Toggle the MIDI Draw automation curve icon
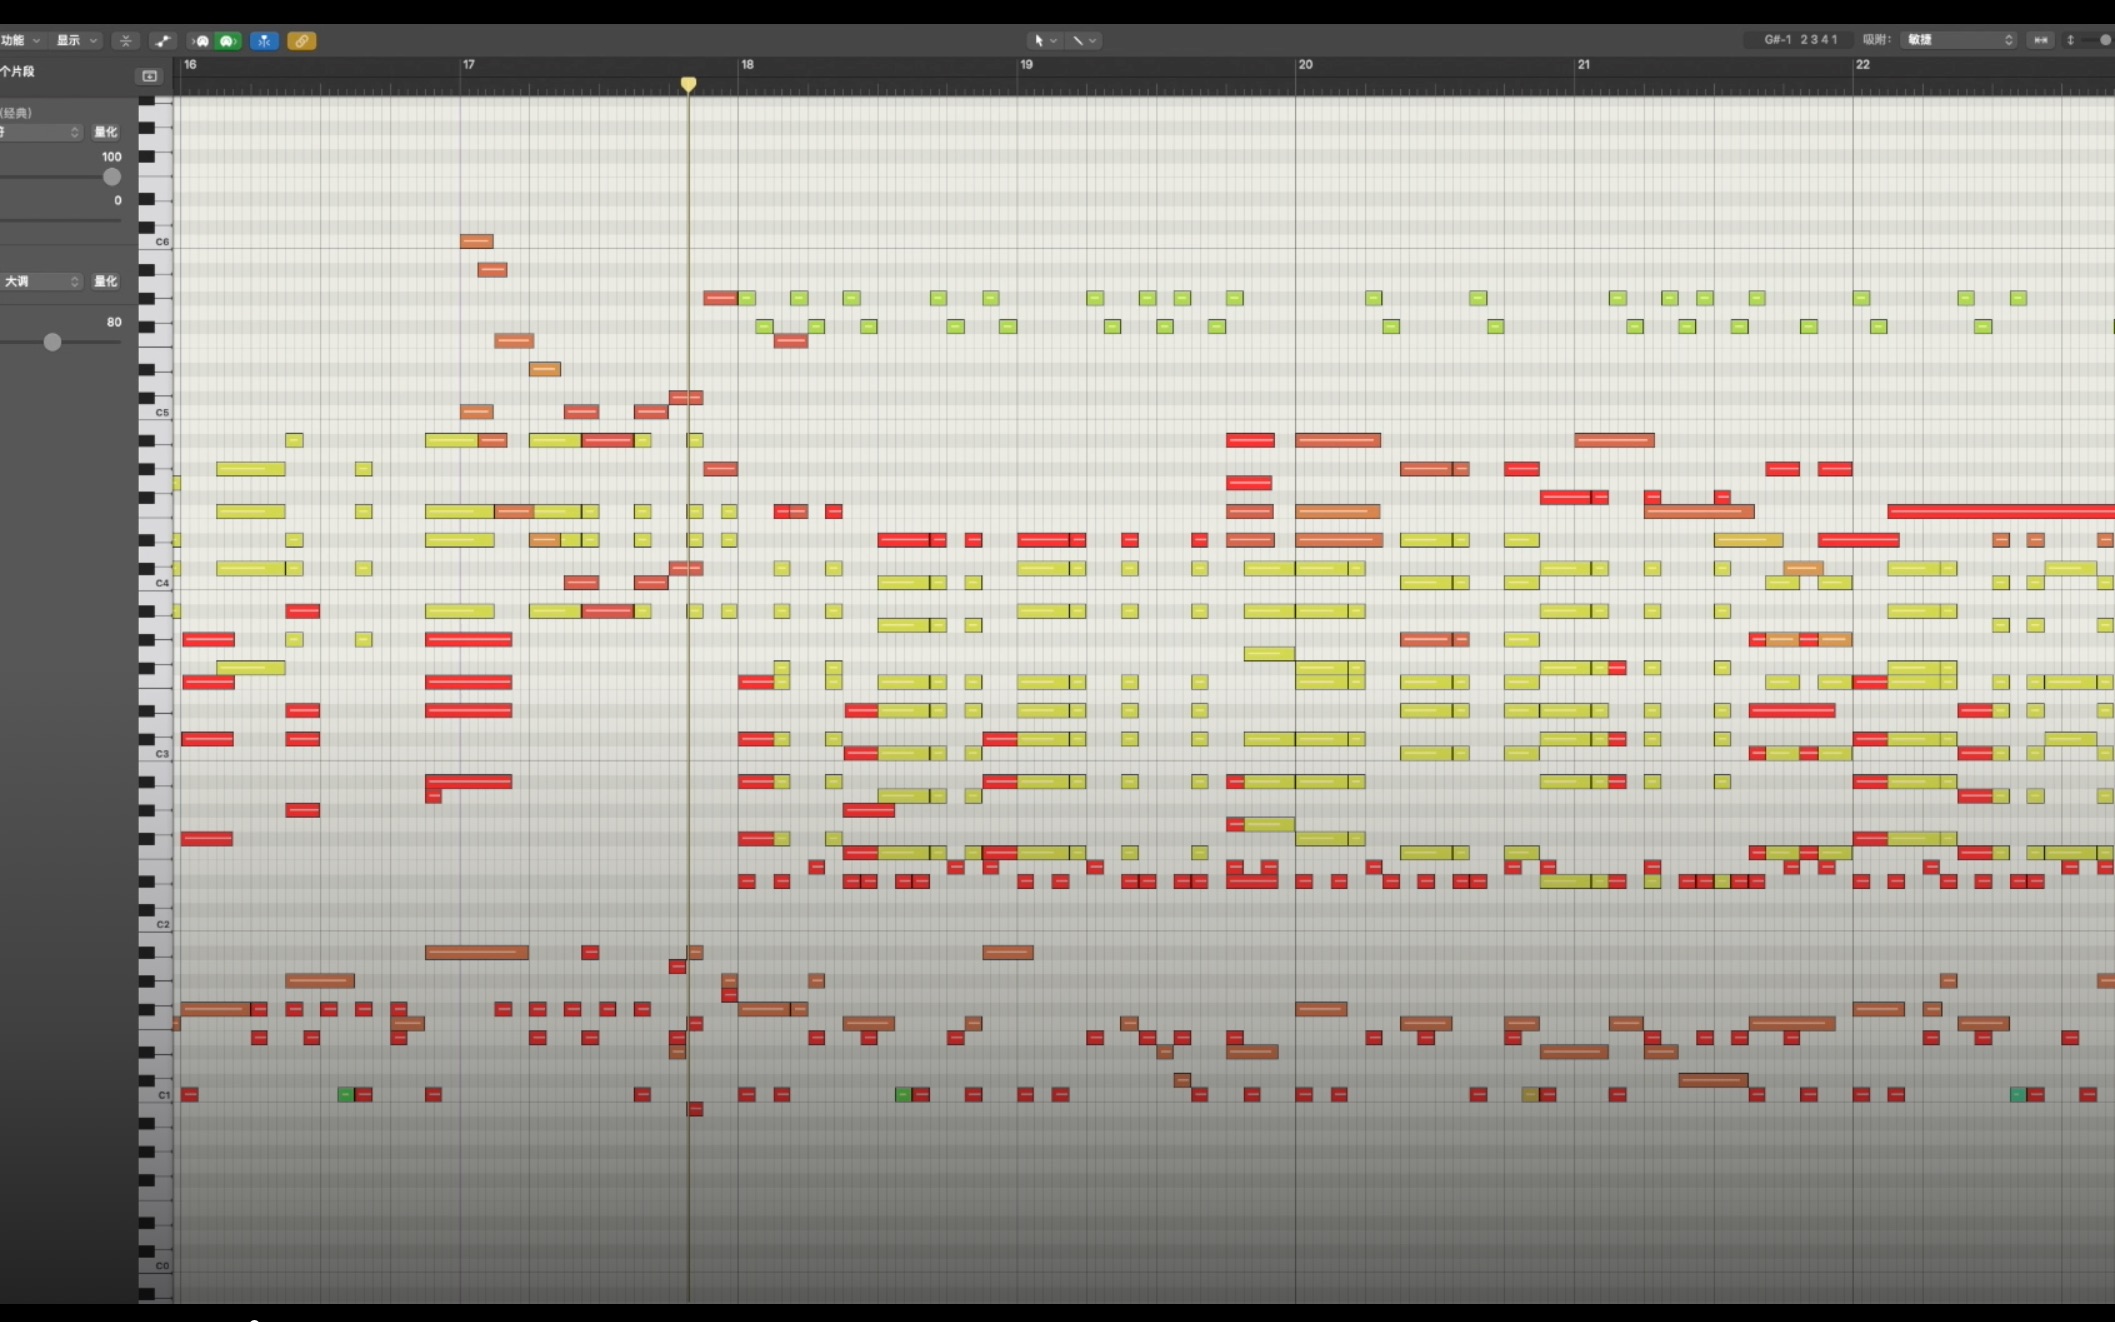2115x1322 pixels. tap(162, 41)
